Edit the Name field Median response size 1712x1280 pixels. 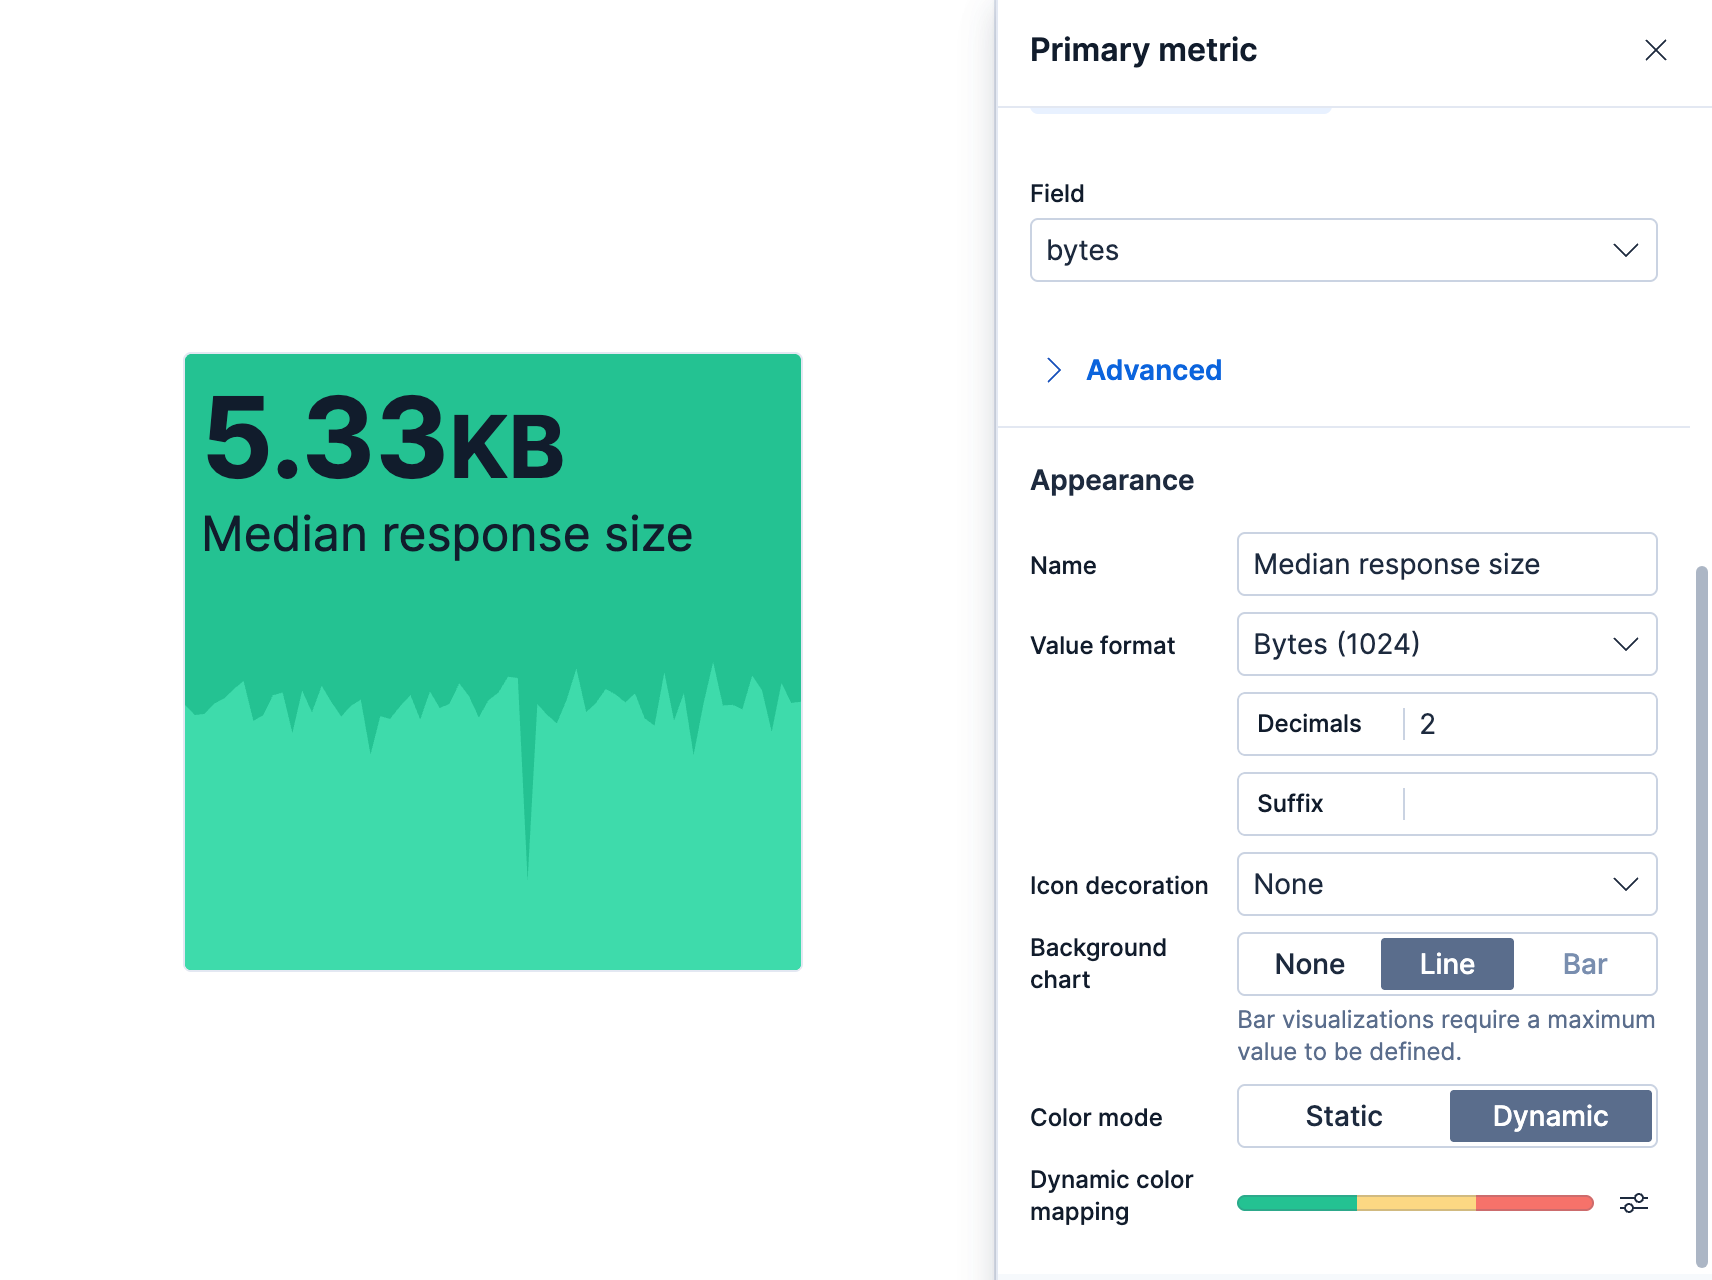[1446, 563]
